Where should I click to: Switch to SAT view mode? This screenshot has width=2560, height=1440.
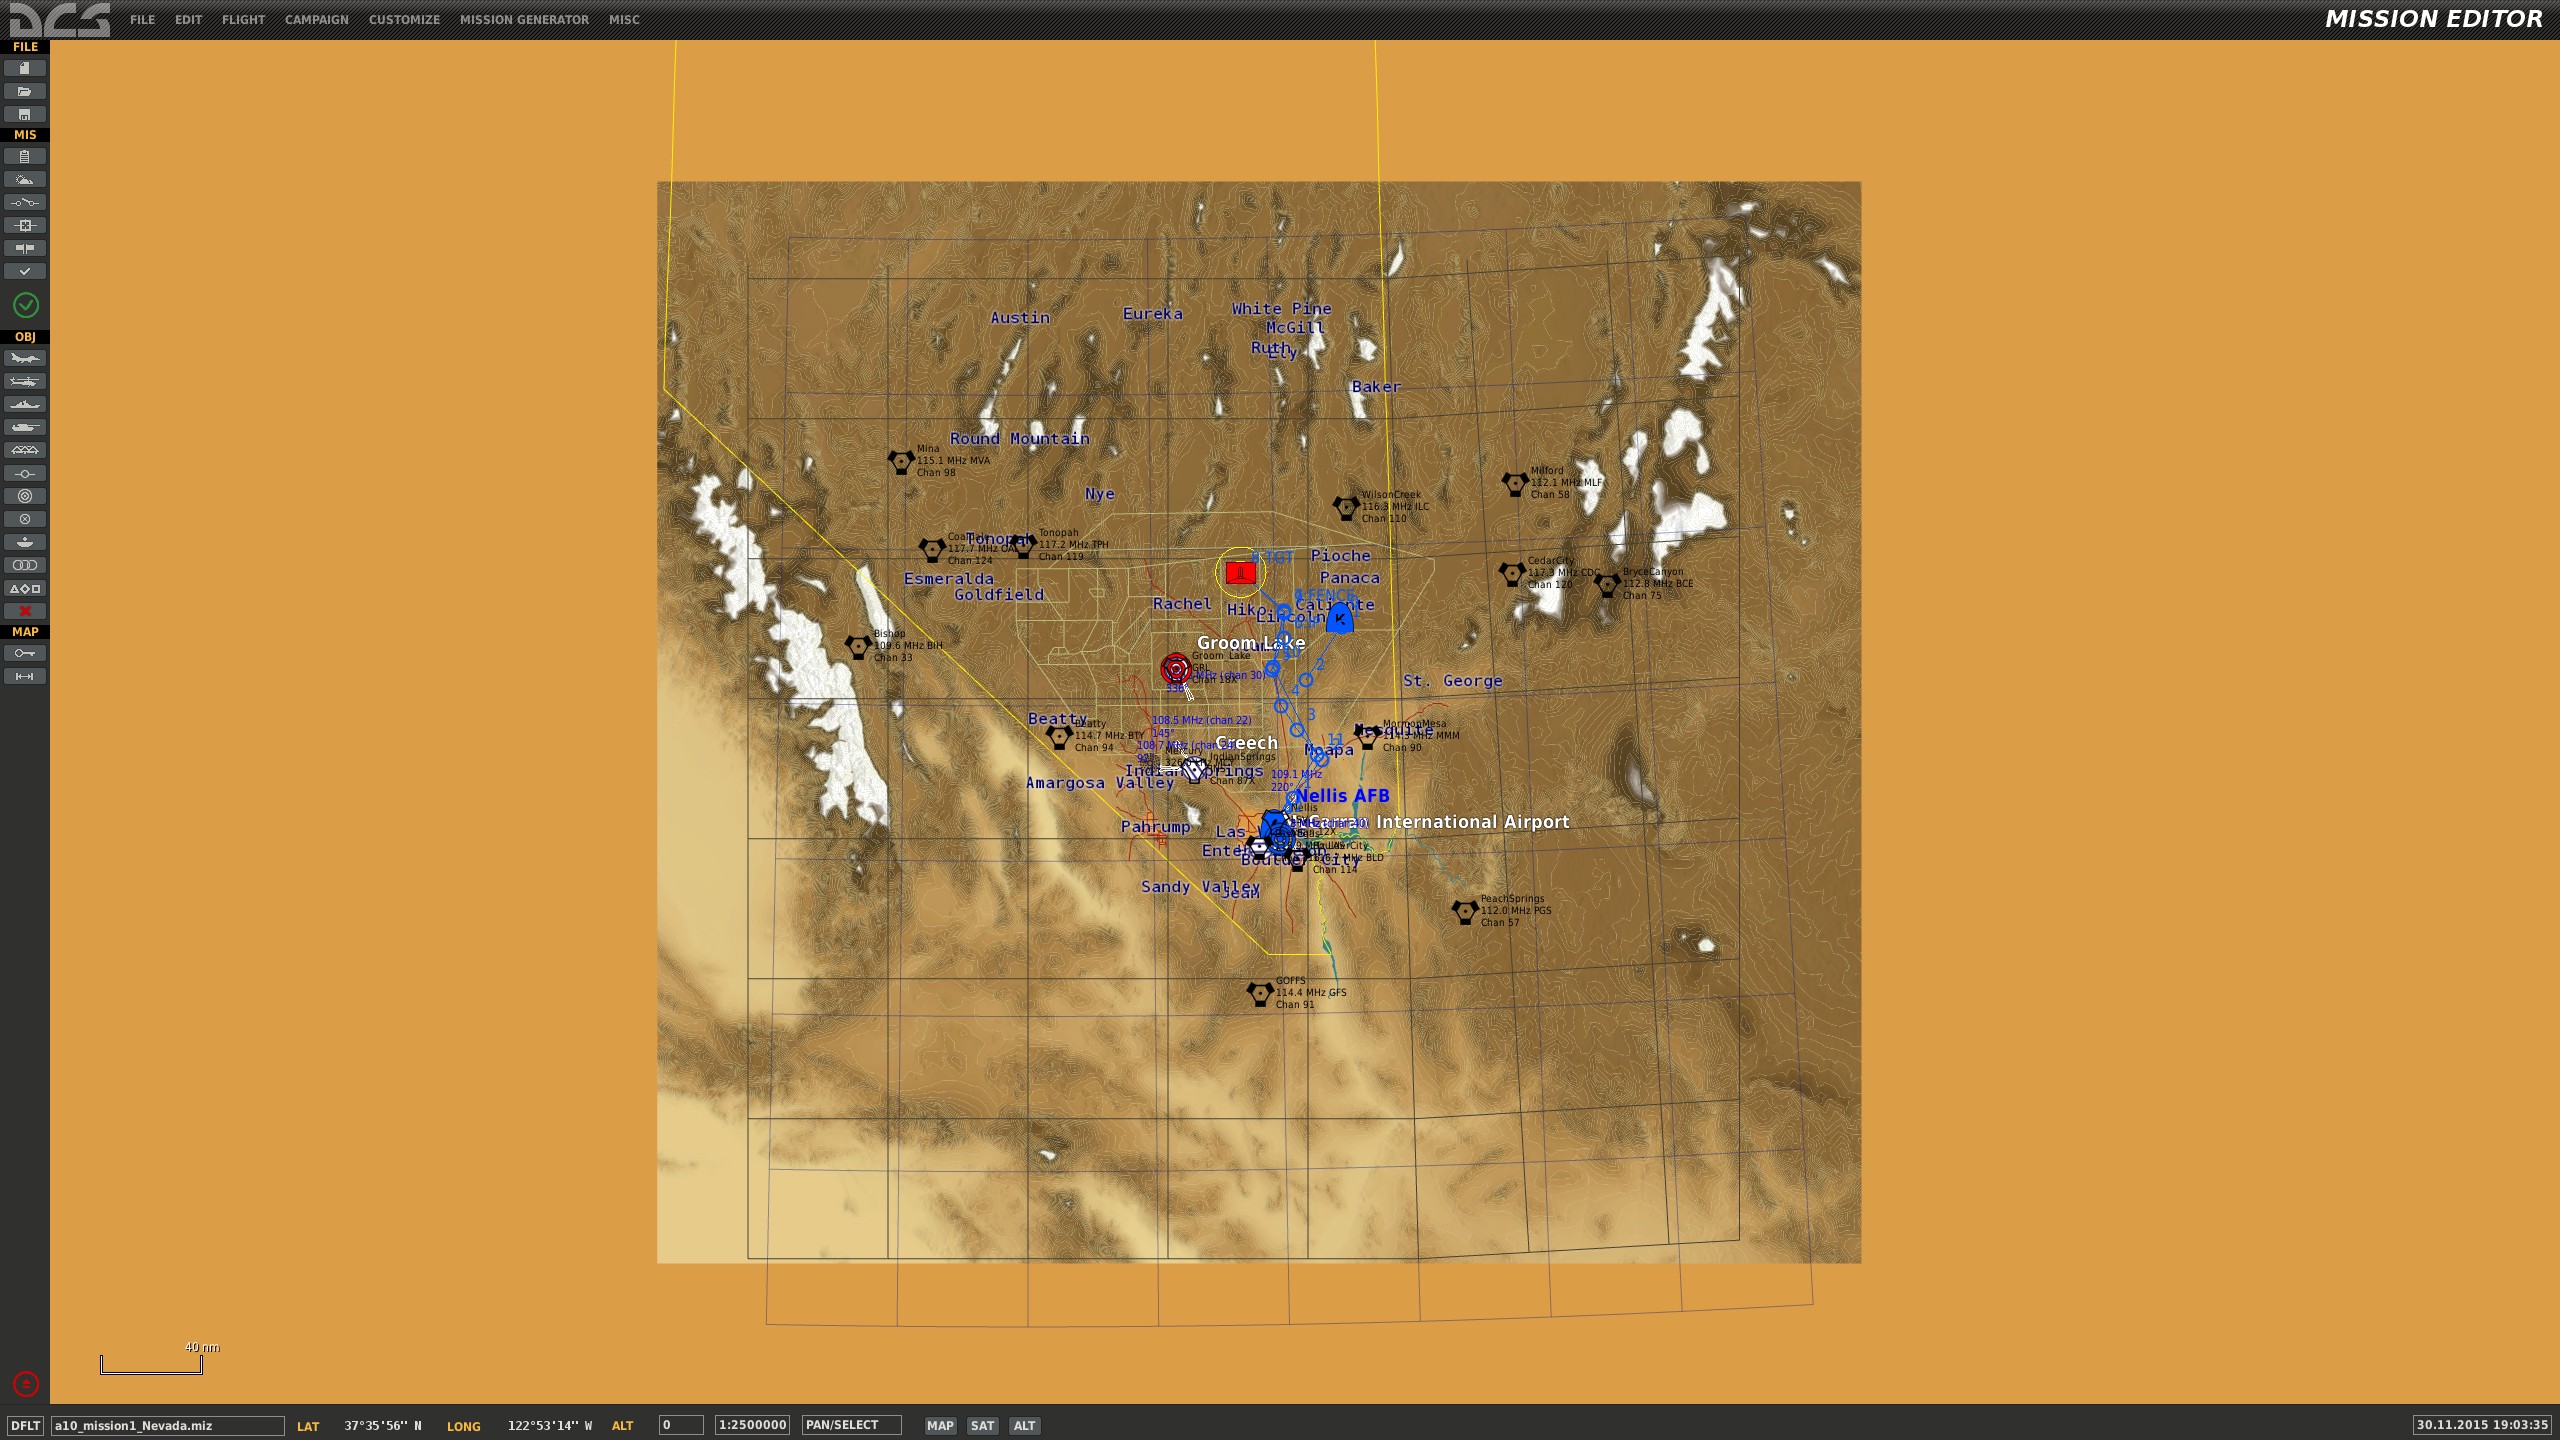(982, 1426)
